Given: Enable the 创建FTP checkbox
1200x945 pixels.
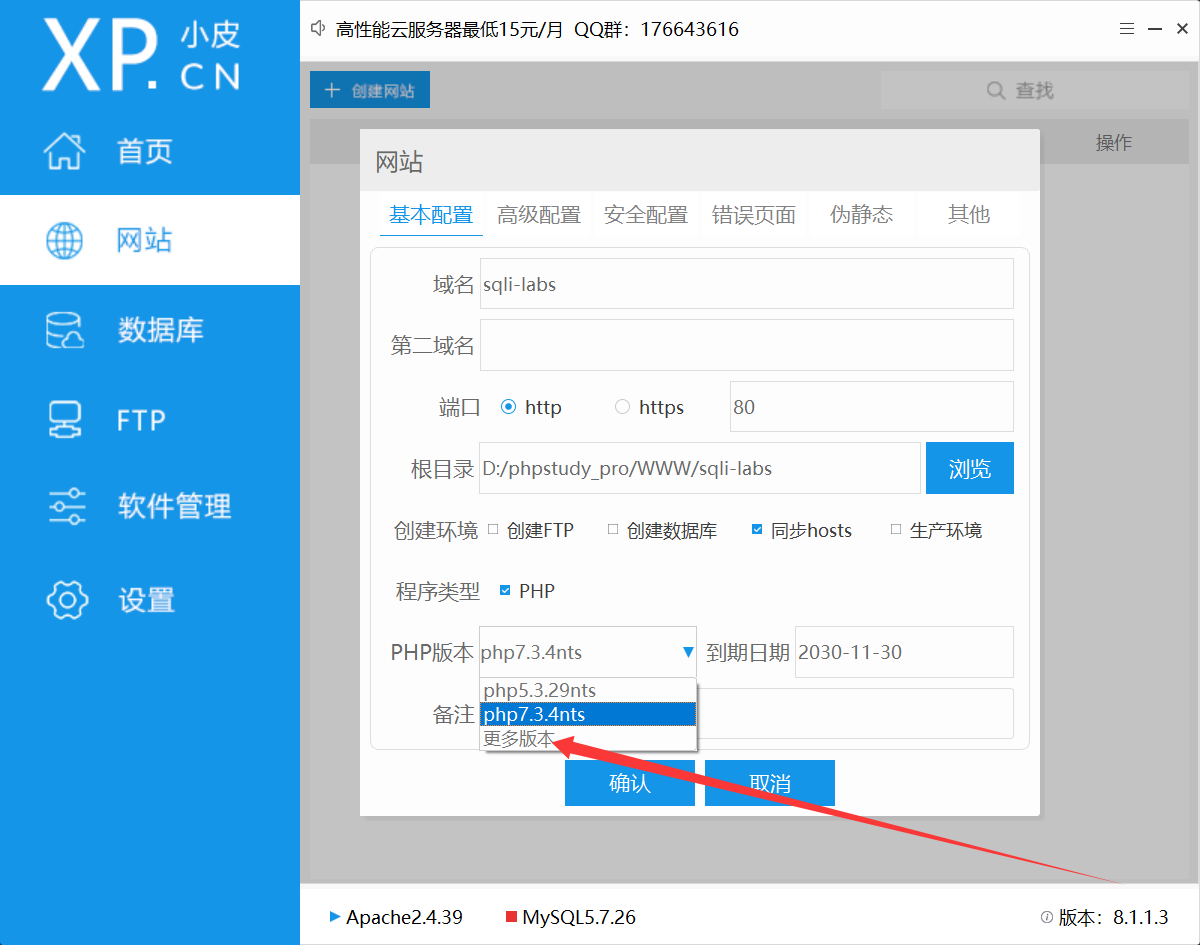Looking at the screenshot, I should 493,530.
